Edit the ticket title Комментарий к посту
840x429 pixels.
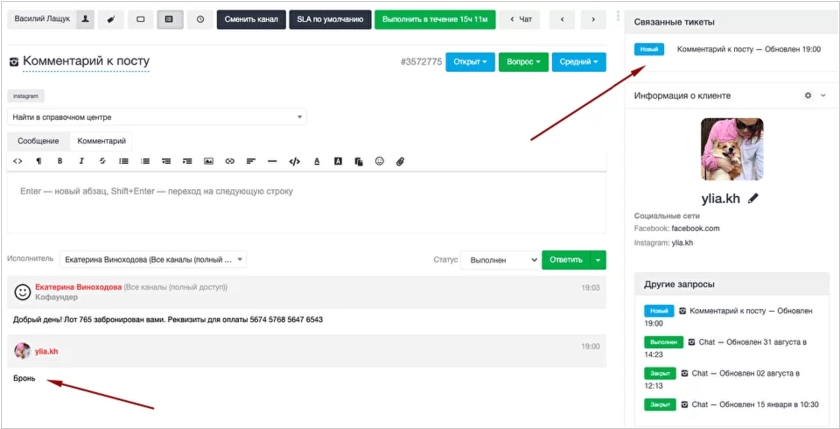86,61
